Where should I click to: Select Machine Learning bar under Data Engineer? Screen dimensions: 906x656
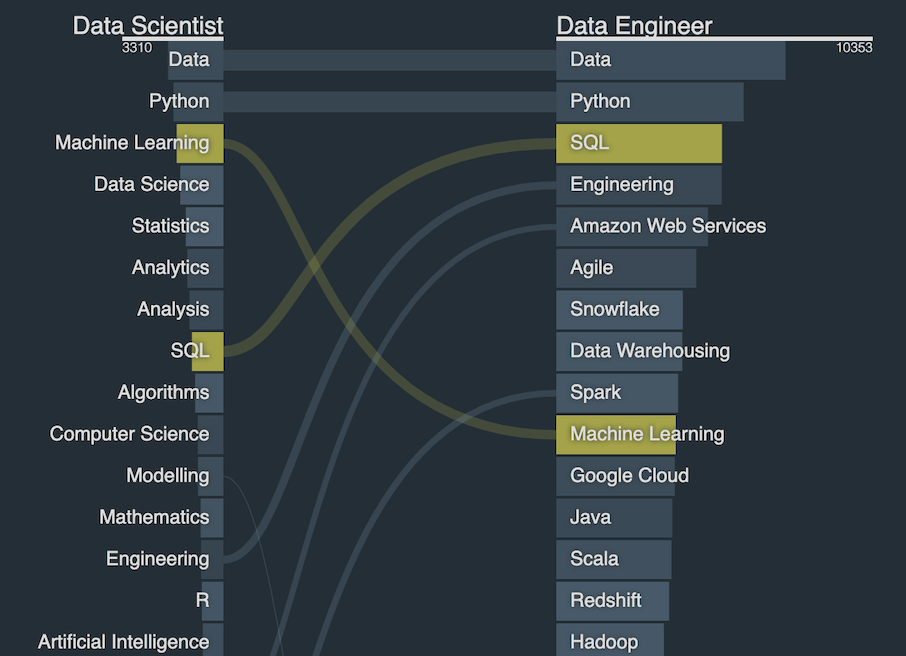tap(616, 435)
